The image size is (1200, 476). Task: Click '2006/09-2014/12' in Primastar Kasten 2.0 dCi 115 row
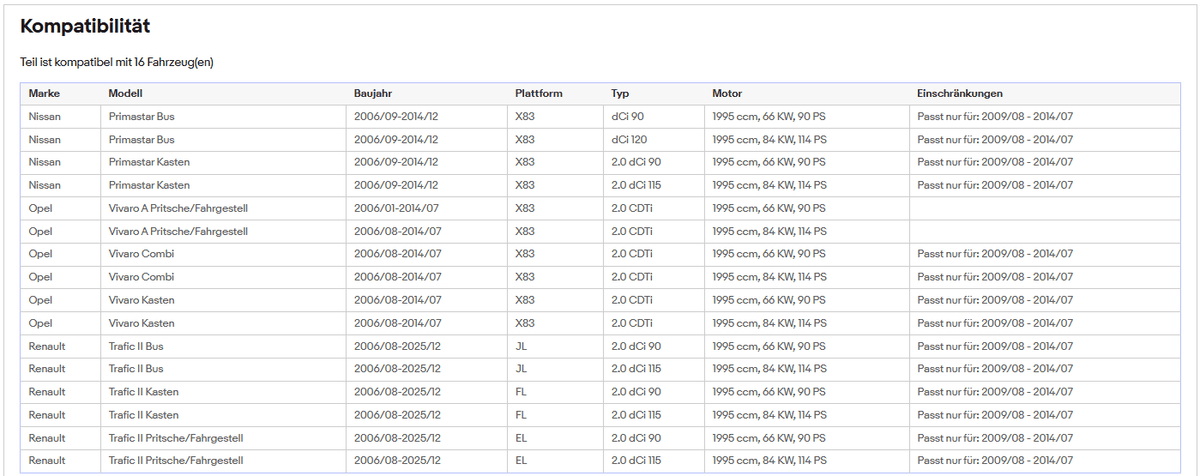396,185
